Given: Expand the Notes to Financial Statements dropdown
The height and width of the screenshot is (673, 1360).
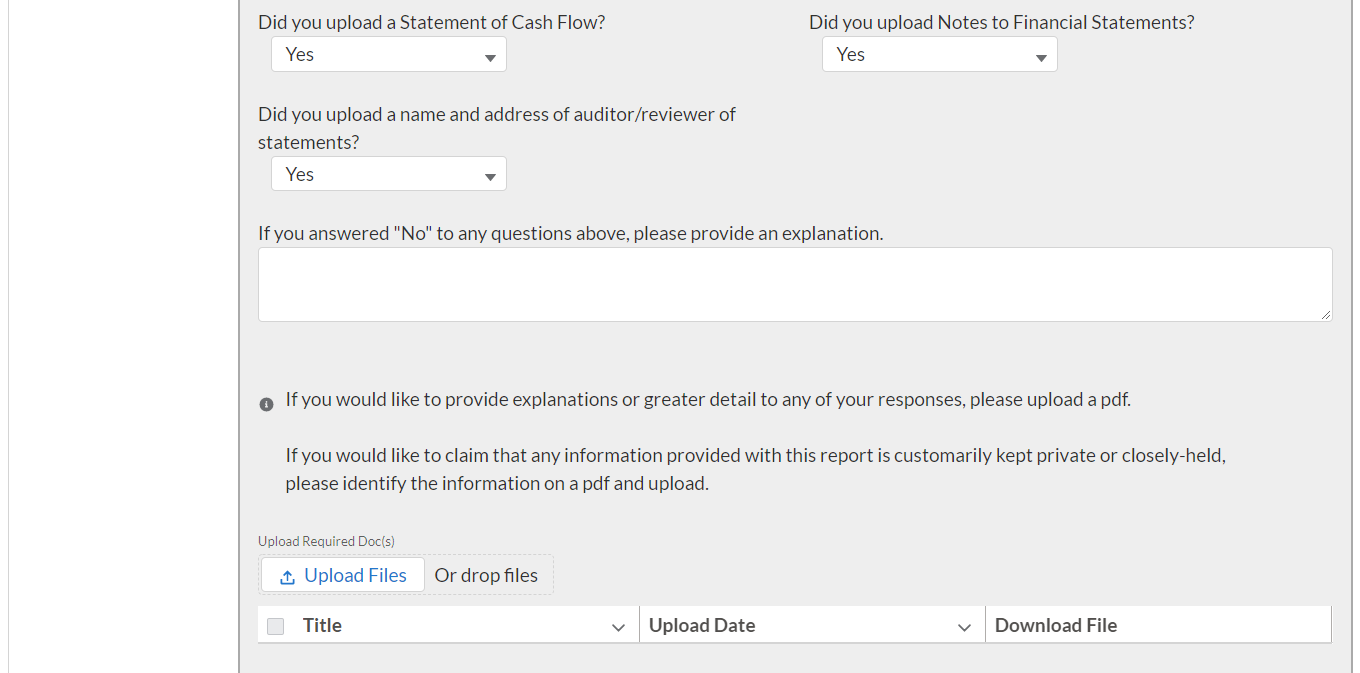Looking at the screenshot, I should [x=939, y=55].
